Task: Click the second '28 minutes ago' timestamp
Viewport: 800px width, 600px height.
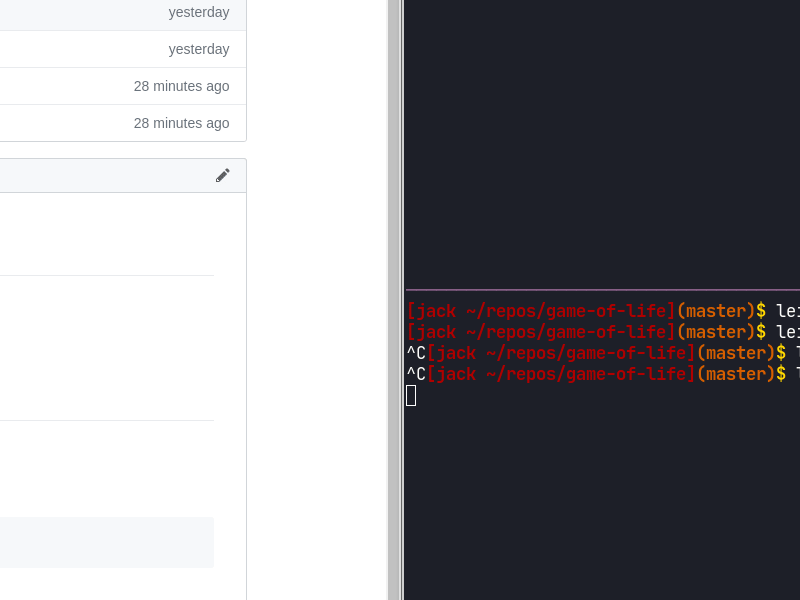Action: tap(181, 123)
